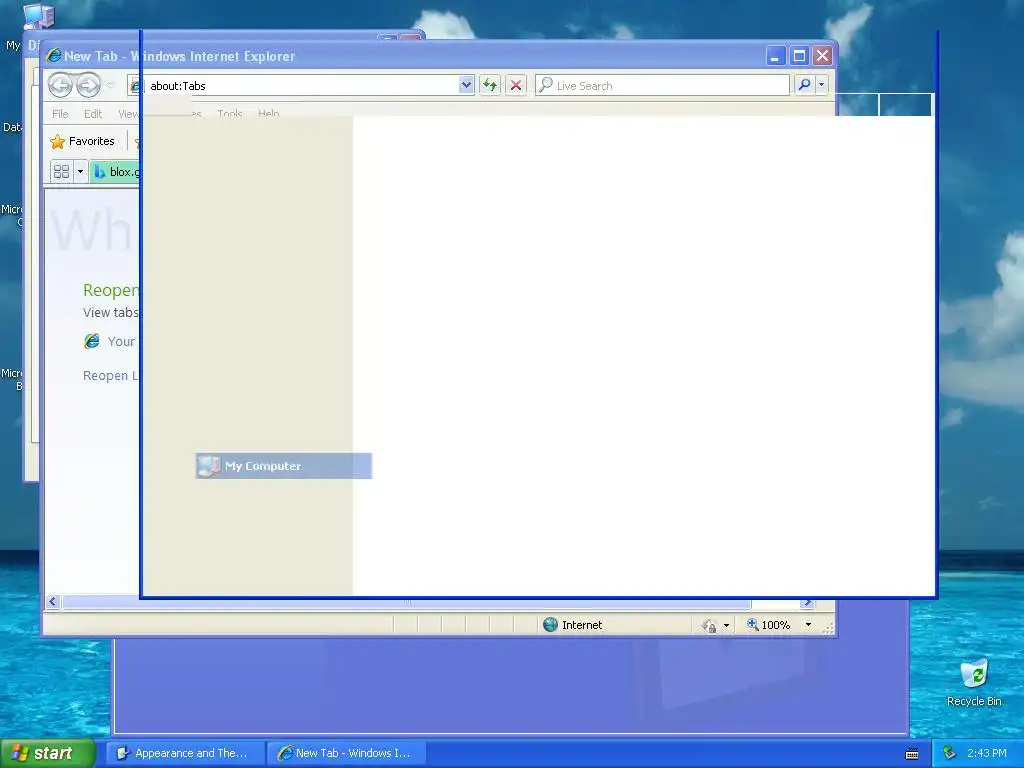Open the recent pages dropdown next to Forward

(x=110, y=86)
